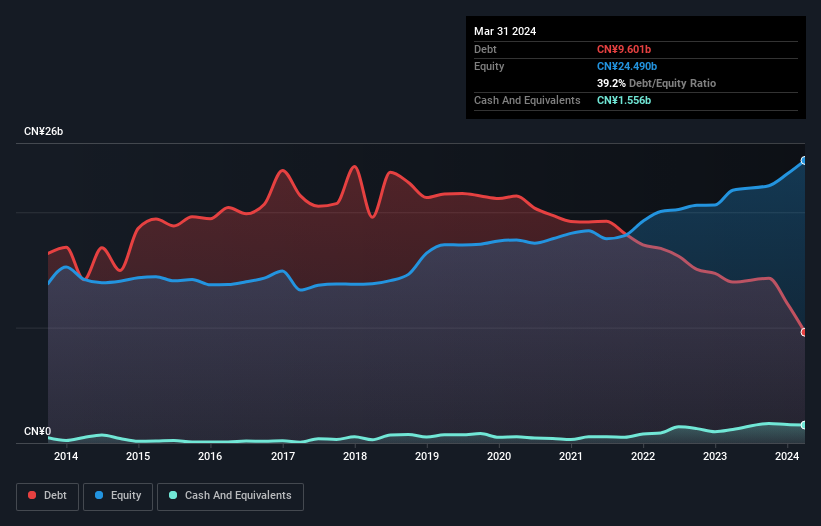Click the CN¥0 y-axis label
The height and width of the screenshot is (526, 821).
point(37,432)
